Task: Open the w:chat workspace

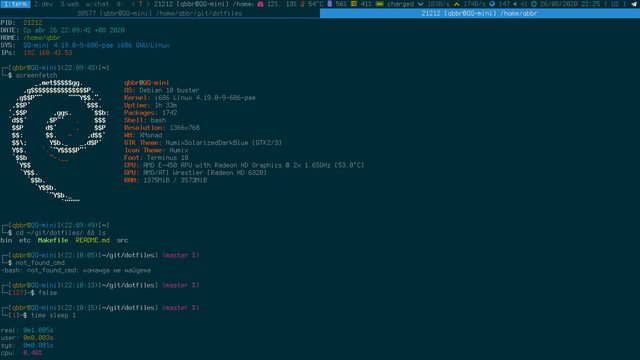Action: coord(98,4)
